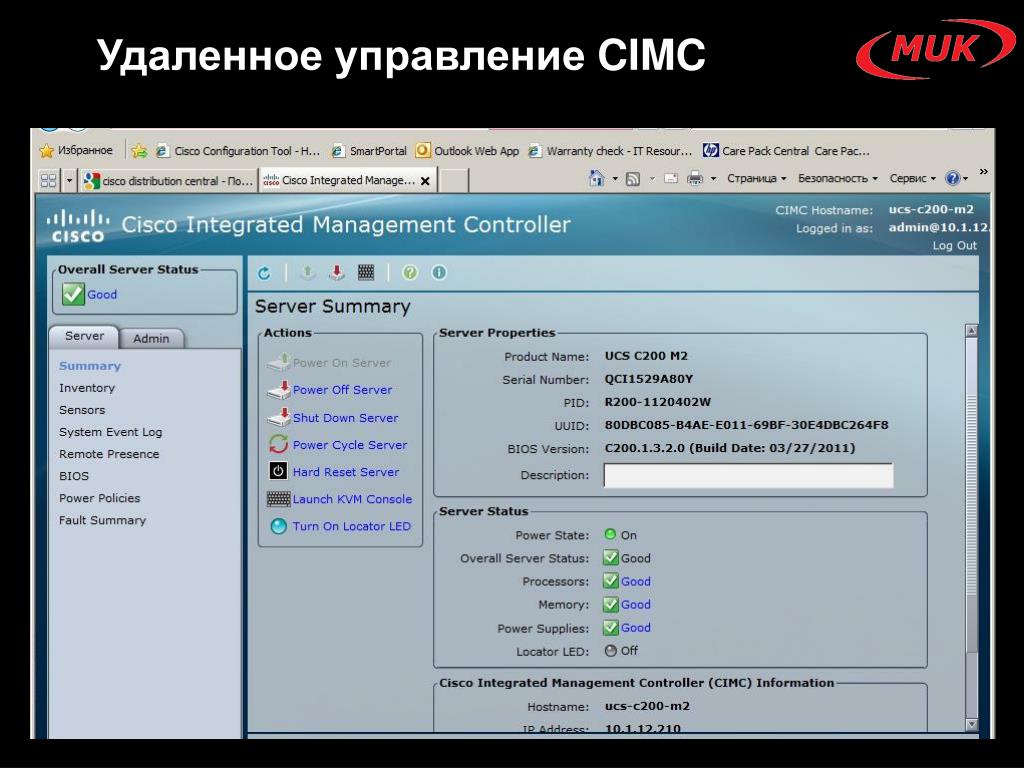This screenshot has height=768, width=1024.
Task: Click the add-to-favorites bar star icon
Action: 139,151
